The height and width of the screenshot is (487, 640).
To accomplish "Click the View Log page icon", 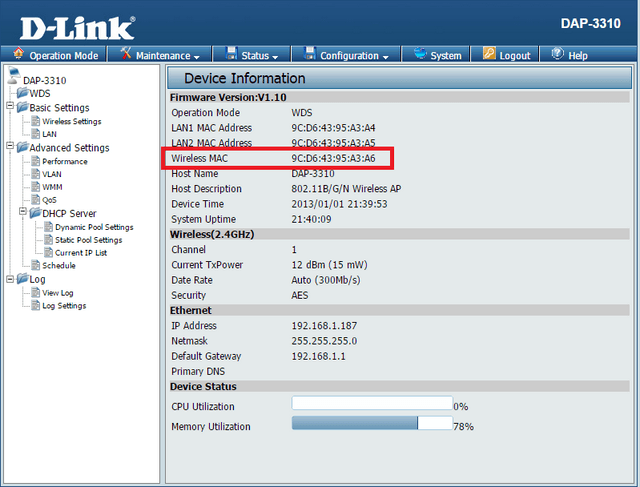I will click(36, 292).
